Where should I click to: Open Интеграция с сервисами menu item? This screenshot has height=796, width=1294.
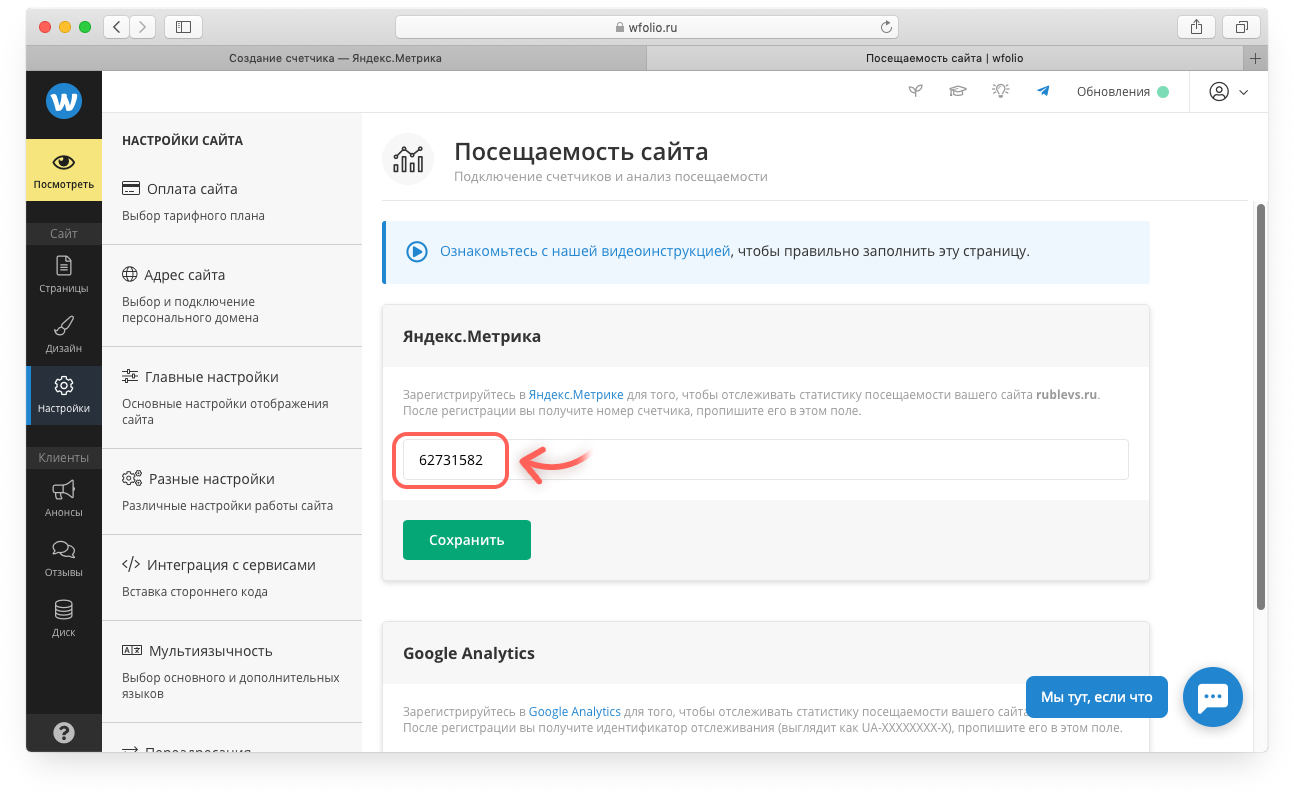click(x=232, y=577)
